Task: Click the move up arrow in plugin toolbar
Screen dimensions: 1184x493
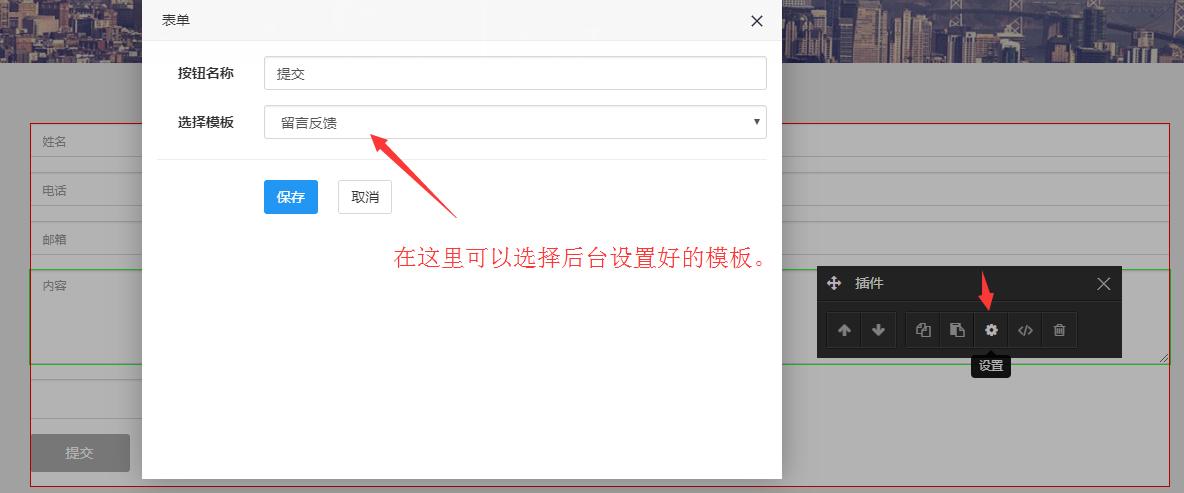Action: point(844,330)
